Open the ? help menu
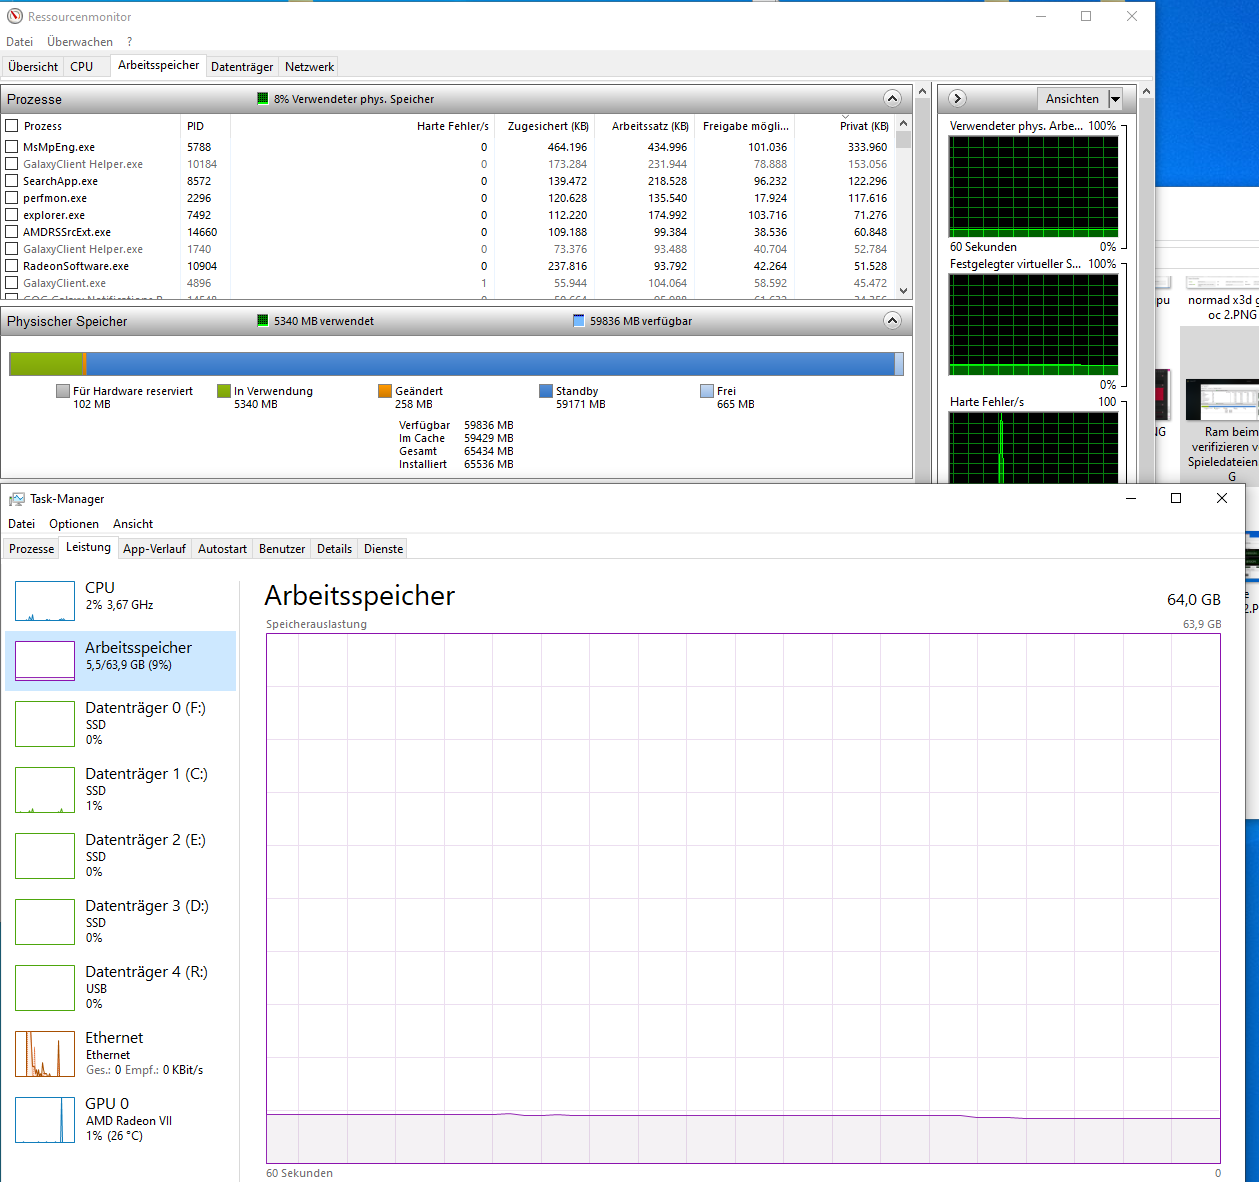 pos(129,42)
